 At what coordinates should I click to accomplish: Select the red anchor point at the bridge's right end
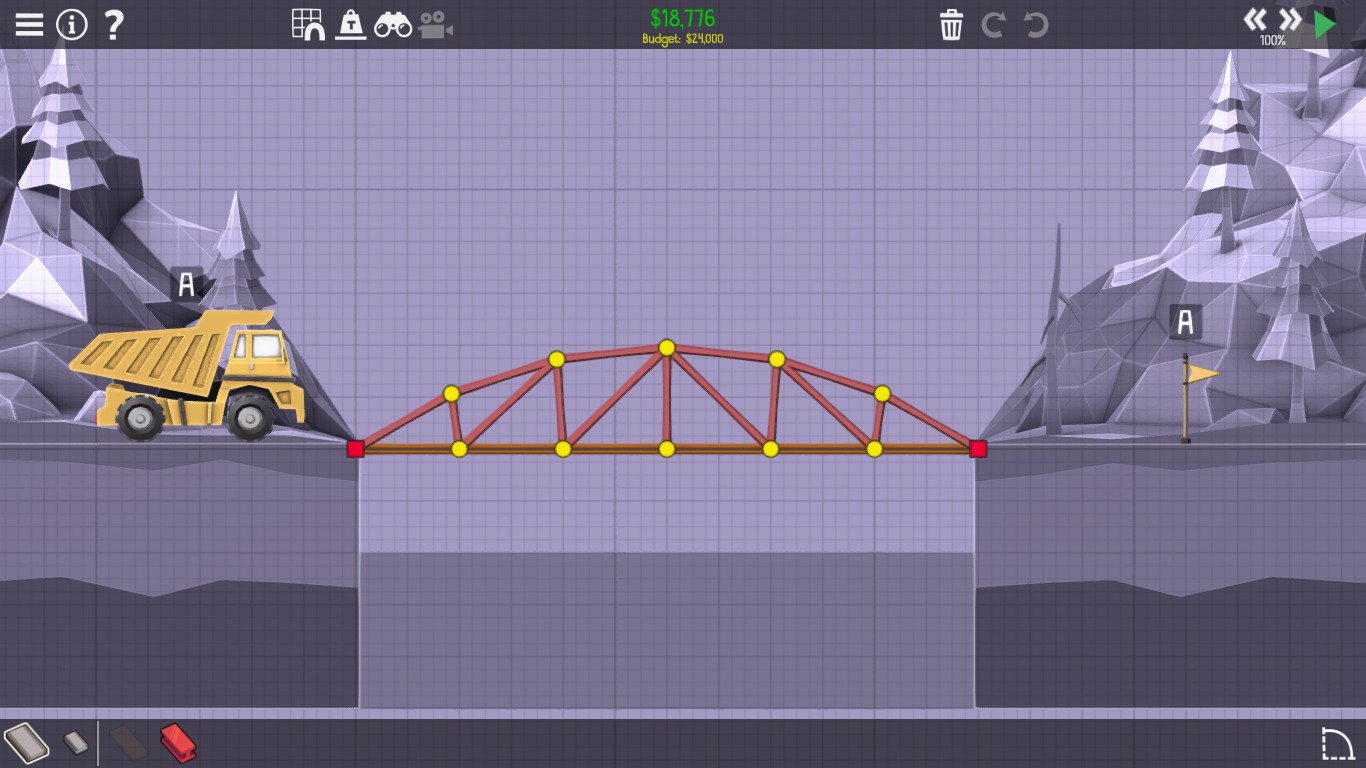coord(978,449)
